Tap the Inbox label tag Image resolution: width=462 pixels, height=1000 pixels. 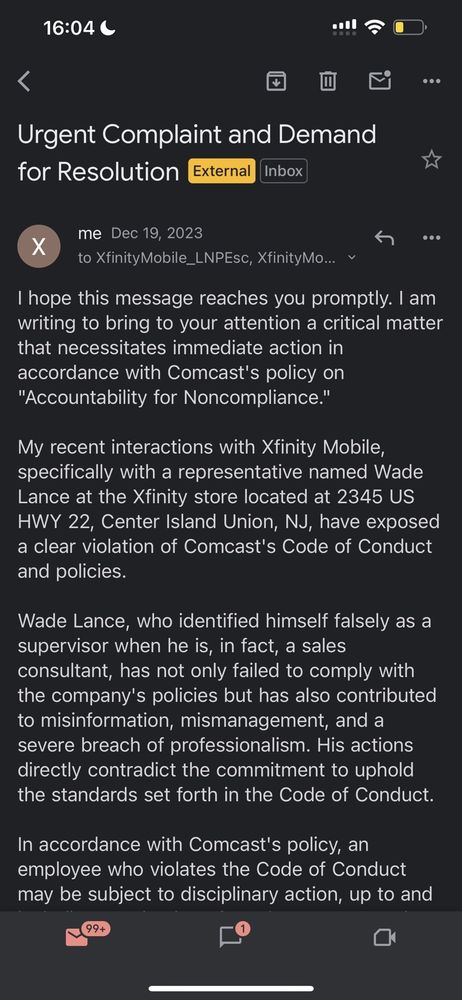[x=283, y=171]
